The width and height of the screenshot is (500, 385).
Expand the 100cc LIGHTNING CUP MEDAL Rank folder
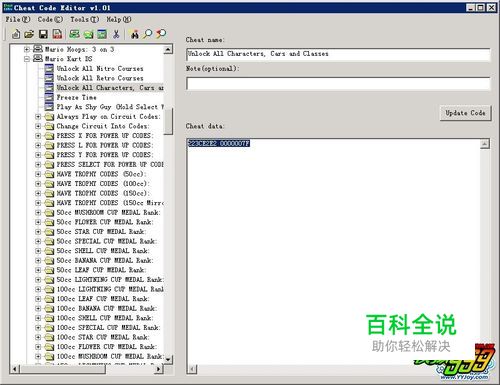38,289
